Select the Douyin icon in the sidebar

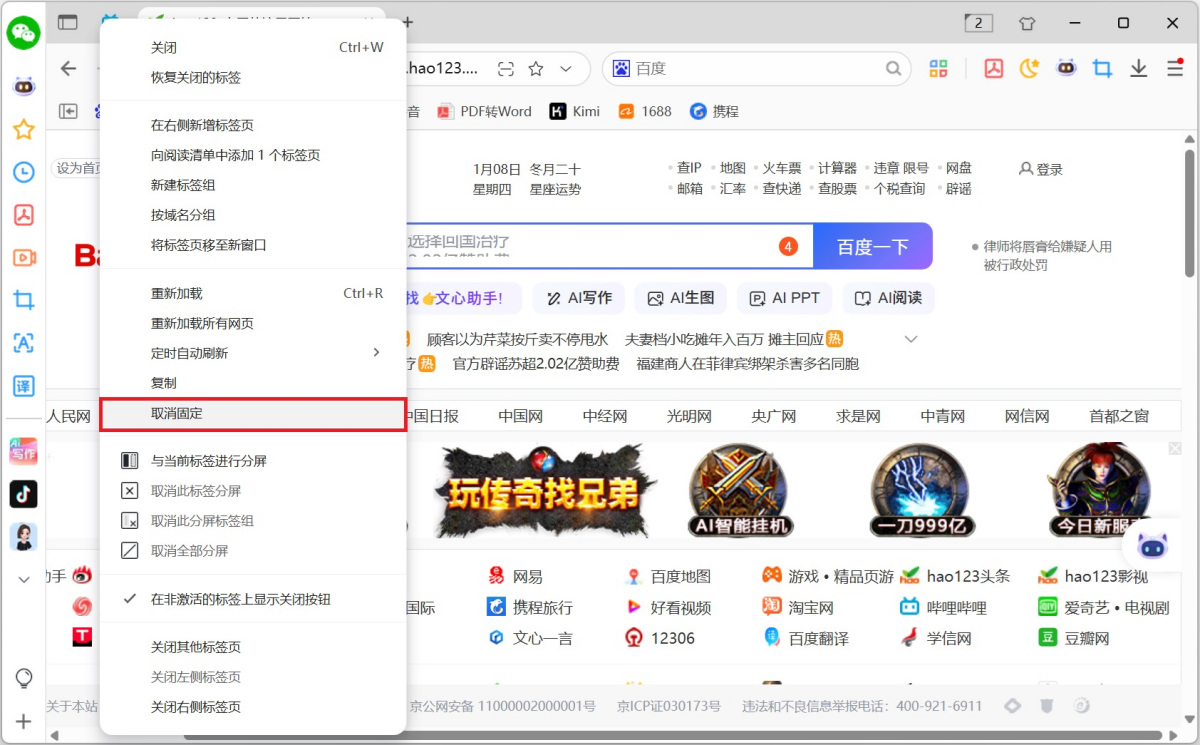coord(23,494)
